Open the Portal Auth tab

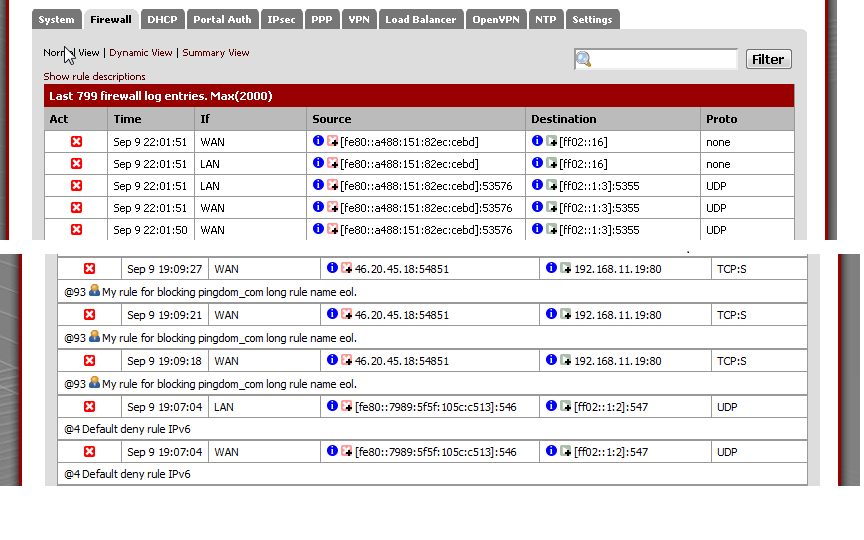tap(222, 19)
